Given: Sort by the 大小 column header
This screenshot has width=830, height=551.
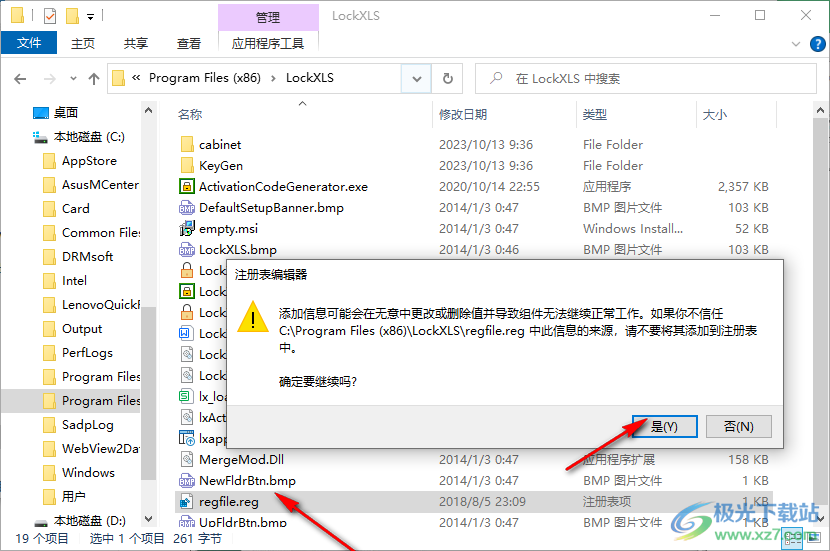Looking at the screenshot, I should point(715,114).
